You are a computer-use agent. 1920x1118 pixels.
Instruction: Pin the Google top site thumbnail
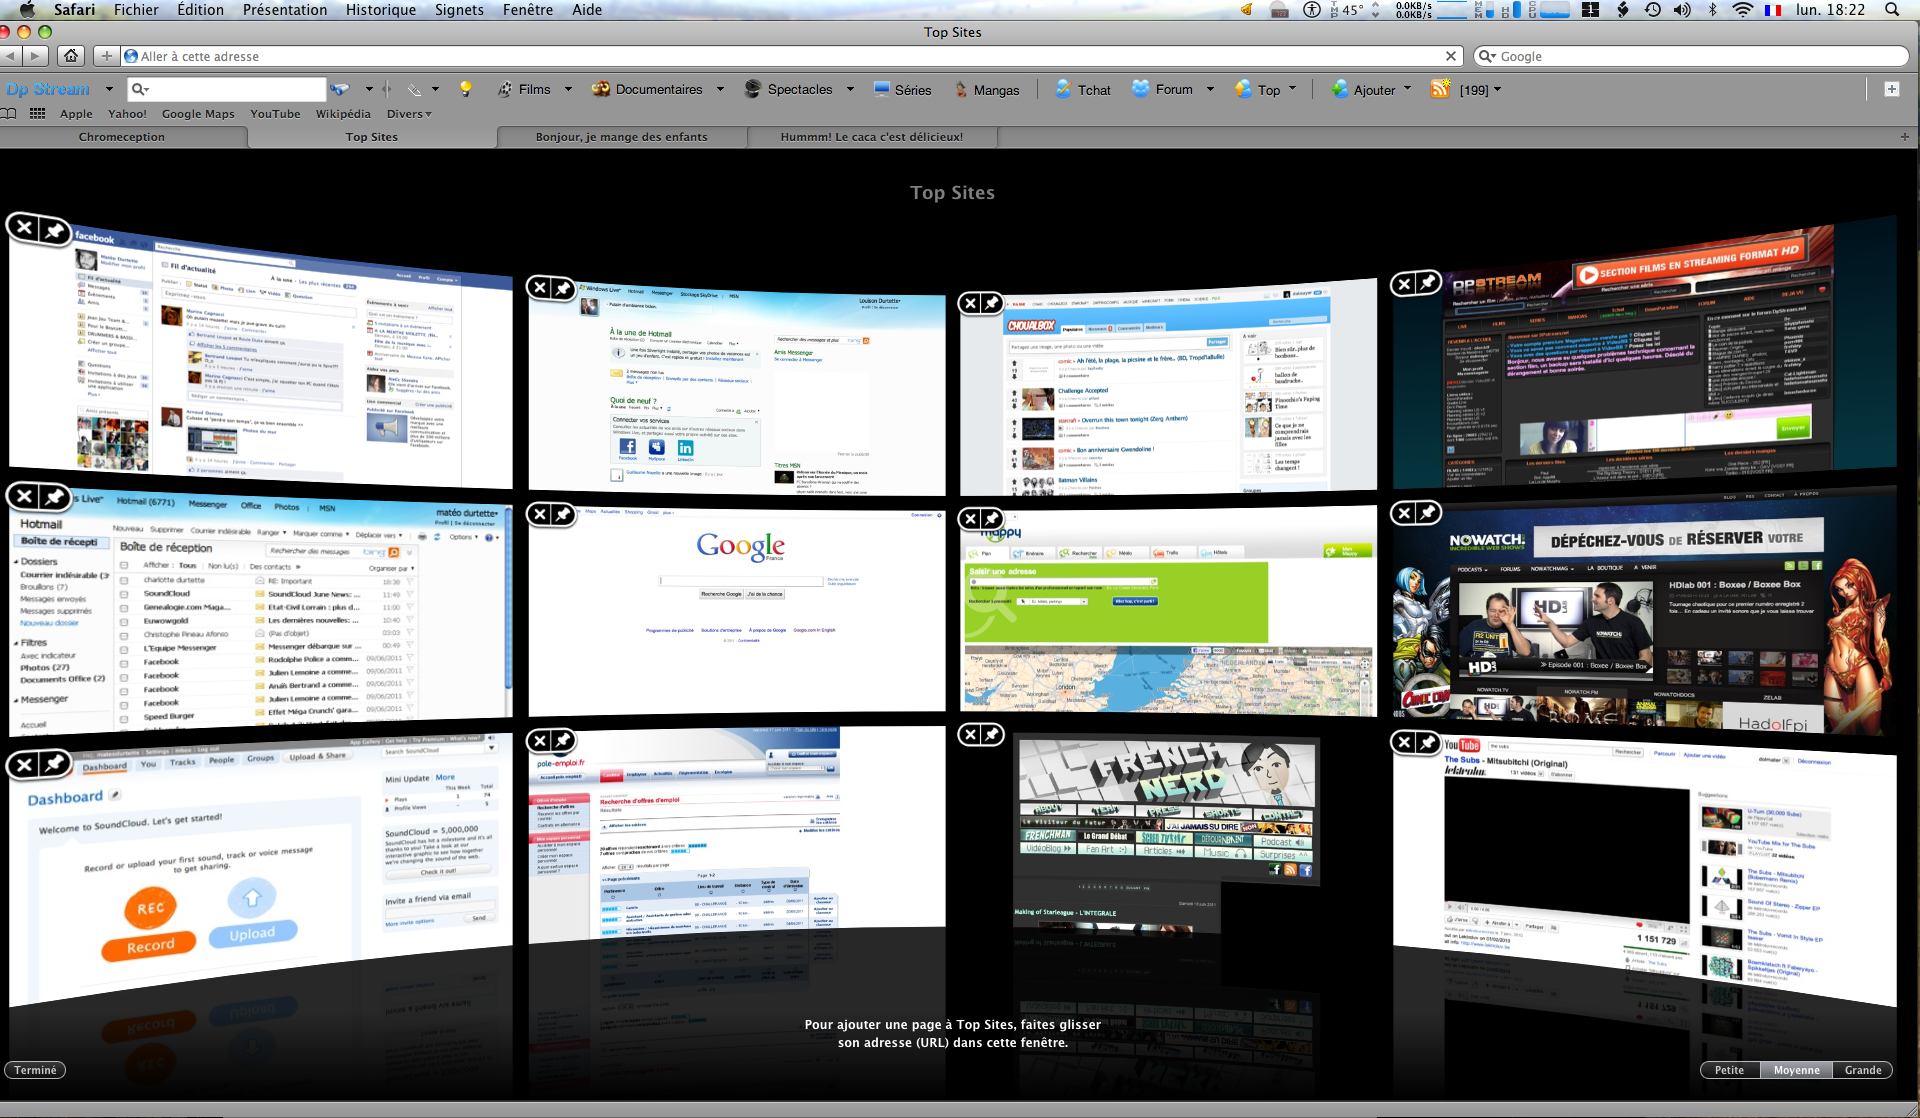563,514
